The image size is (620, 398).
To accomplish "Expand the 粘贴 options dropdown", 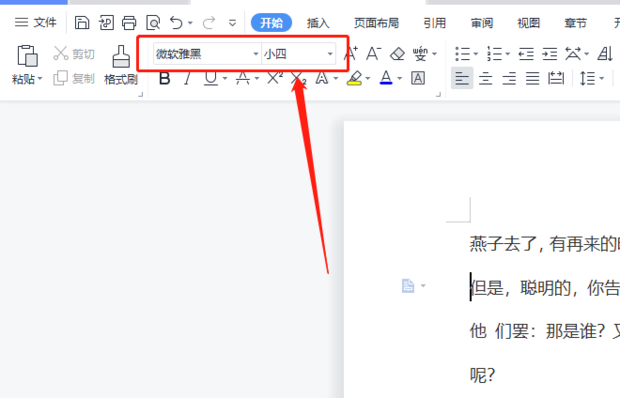I will tap(40, 79).
